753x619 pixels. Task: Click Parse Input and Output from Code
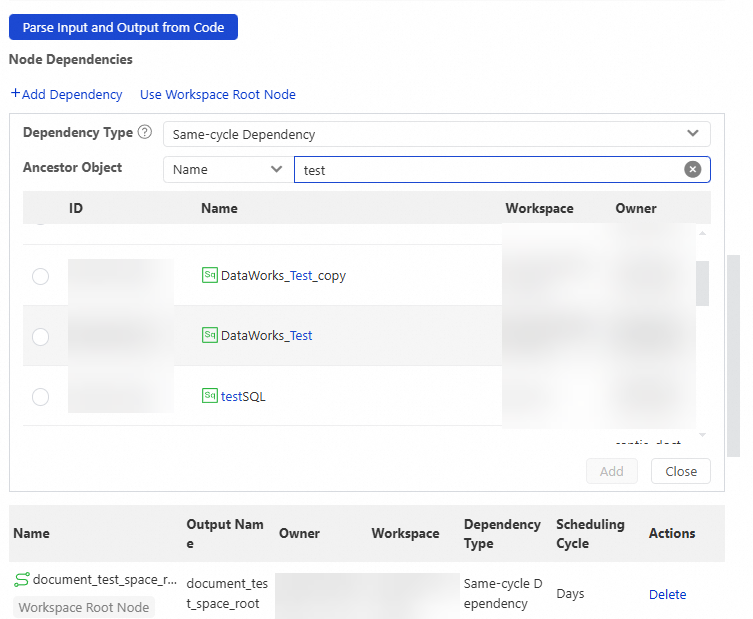coord(123,27)
